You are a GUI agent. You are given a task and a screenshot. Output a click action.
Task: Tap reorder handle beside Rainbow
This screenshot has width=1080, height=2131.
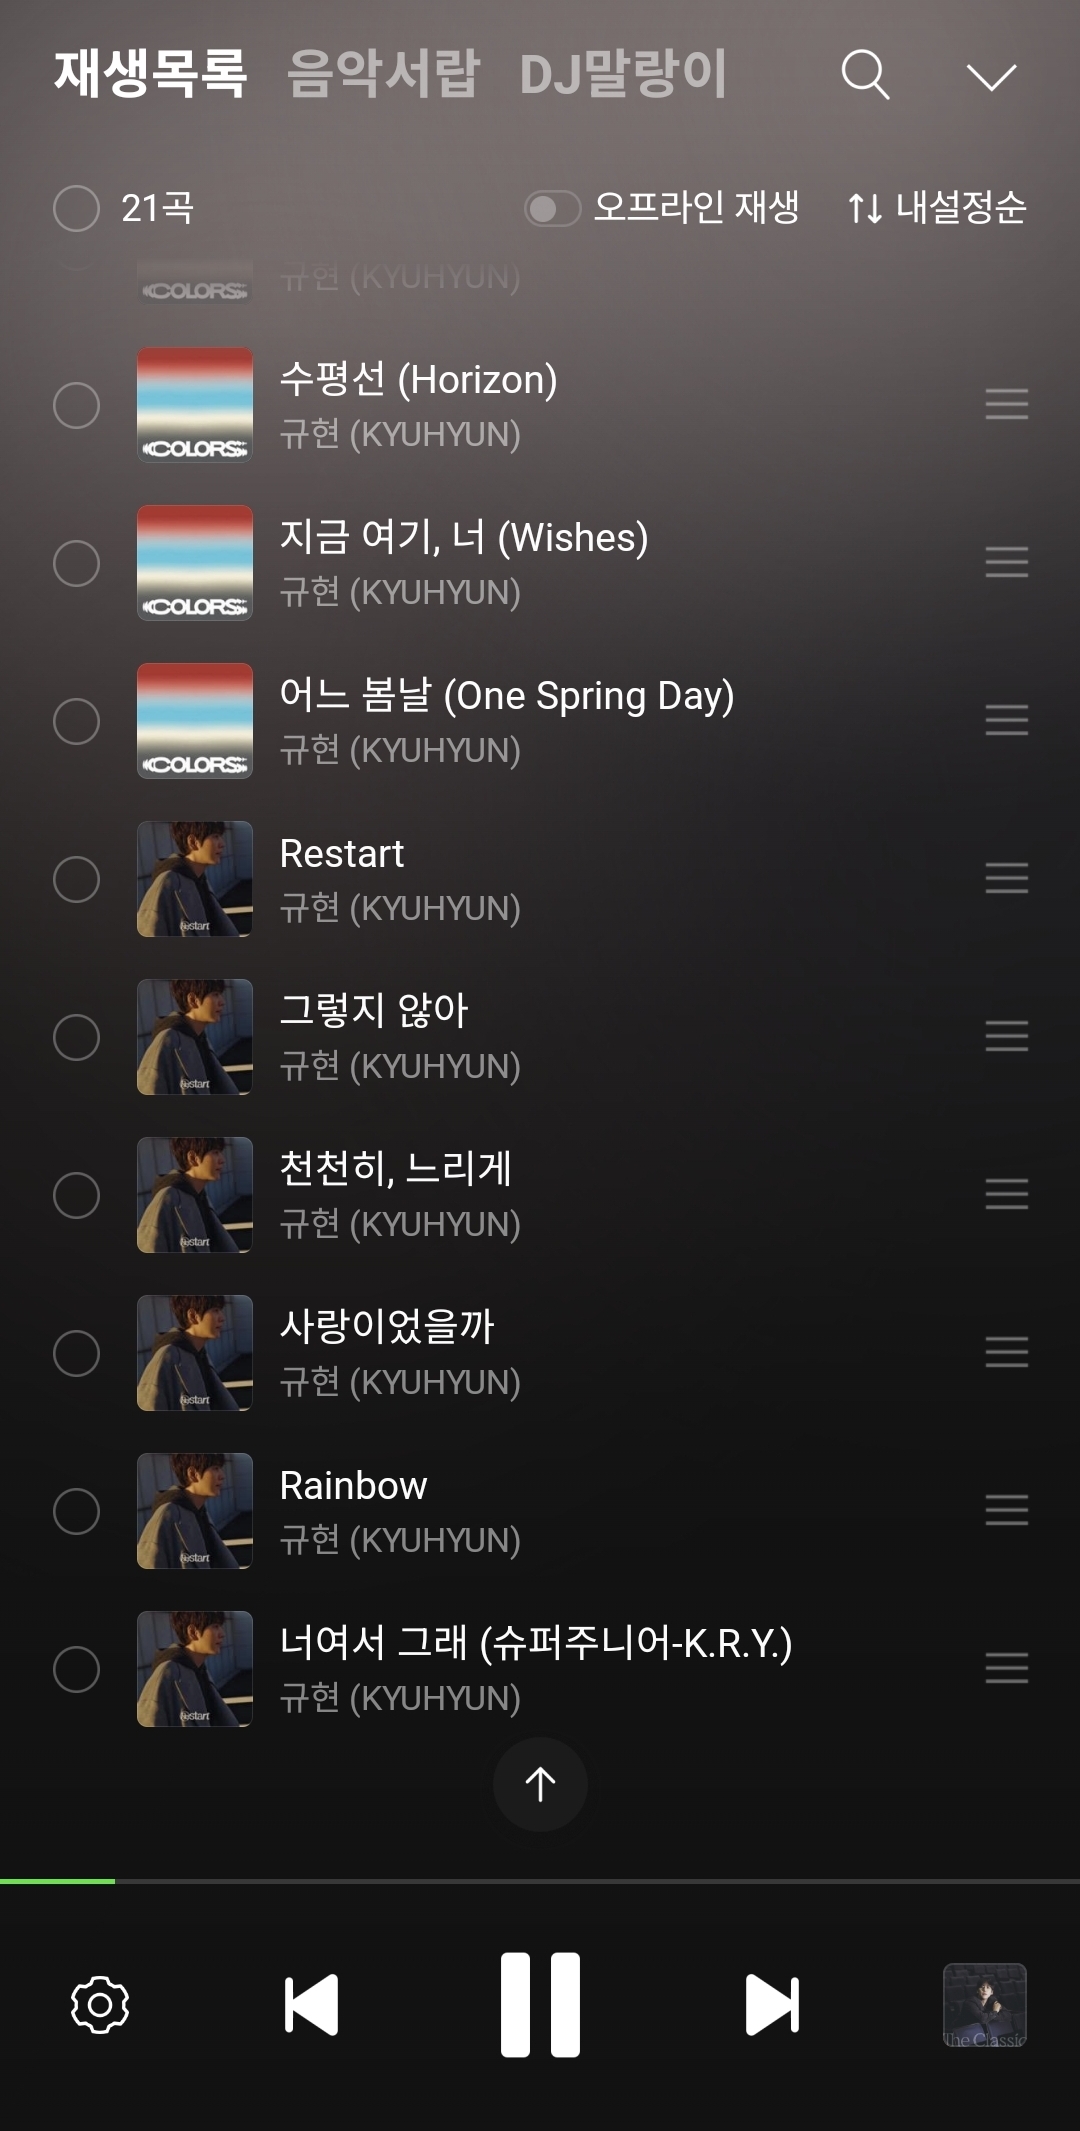[1006, 1510]
